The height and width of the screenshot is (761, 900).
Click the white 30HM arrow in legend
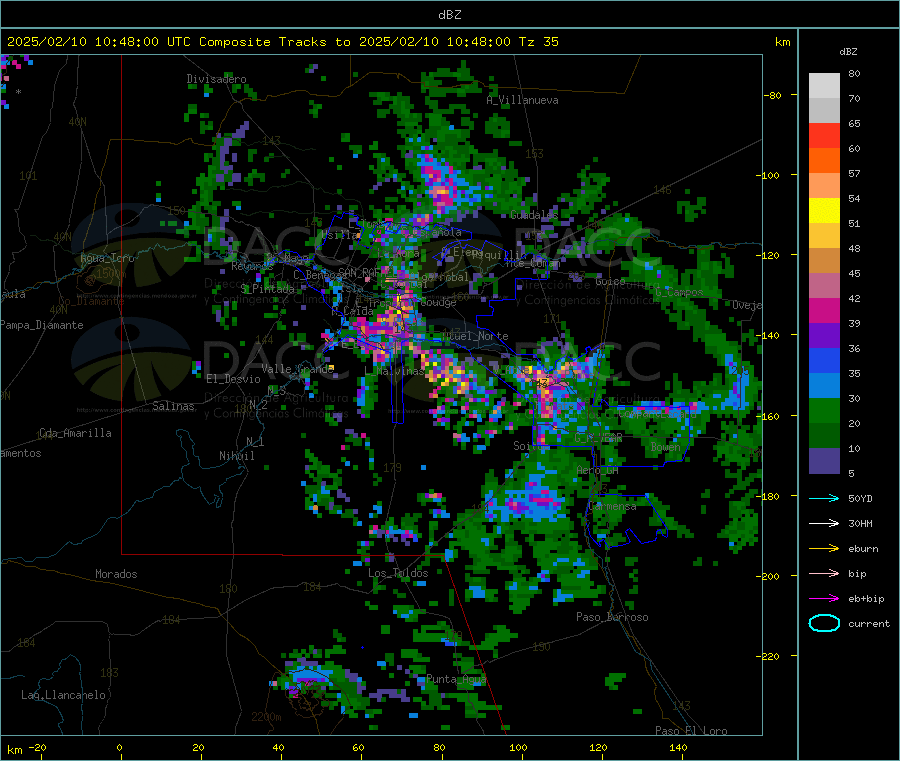point(824,523)
